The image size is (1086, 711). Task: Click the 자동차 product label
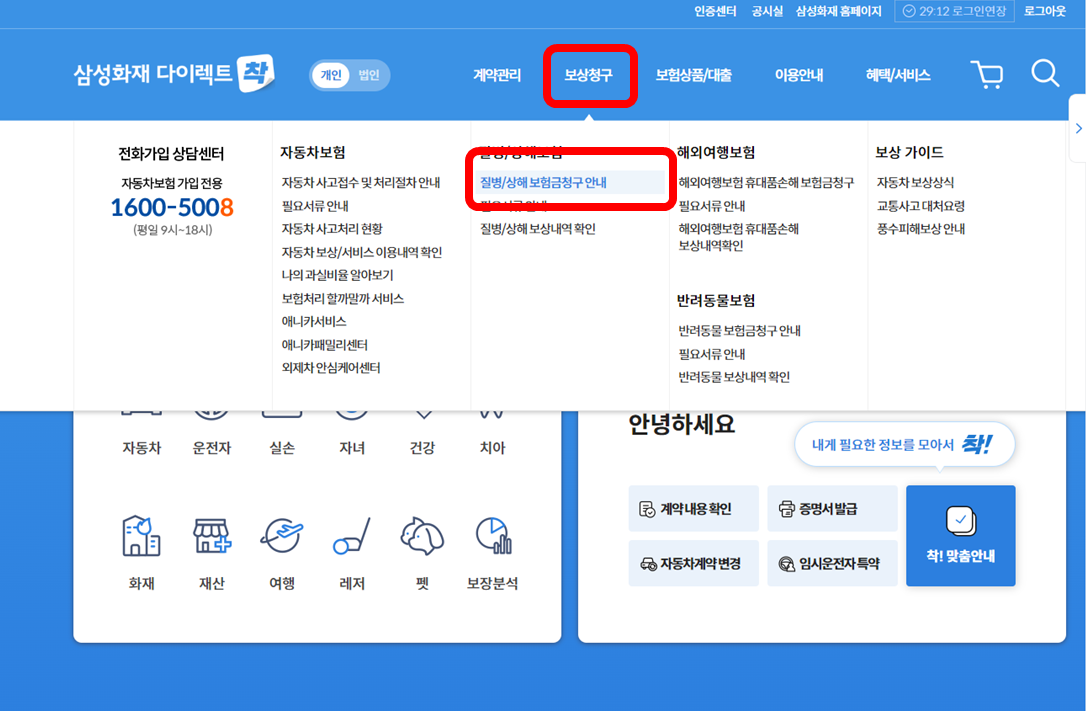[141, 448]
